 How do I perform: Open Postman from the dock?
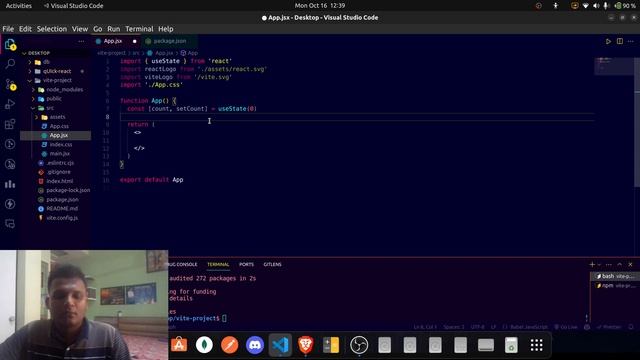coord(229,345)
